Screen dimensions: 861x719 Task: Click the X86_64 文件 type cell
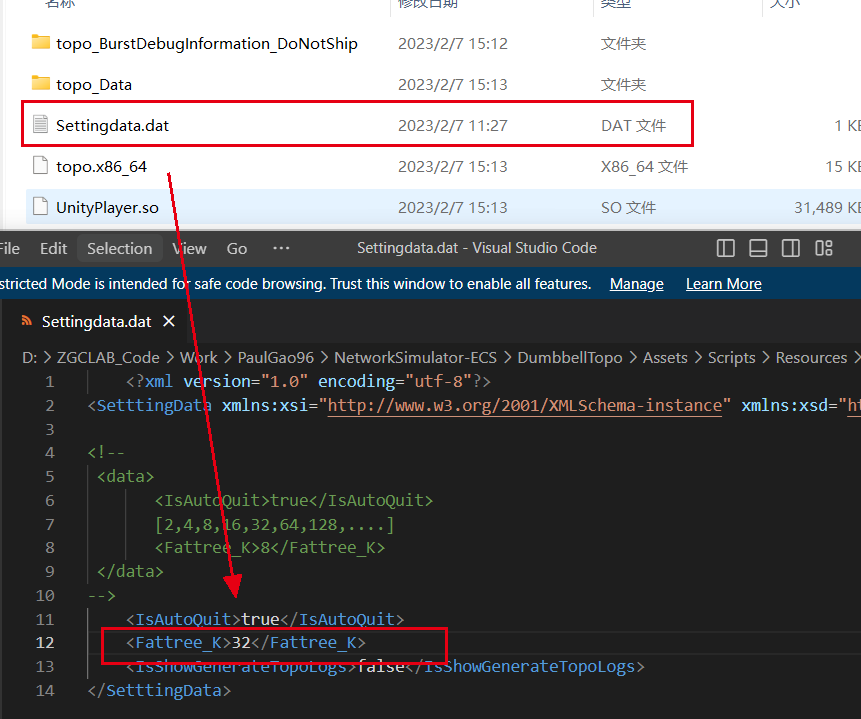[644, 166]
